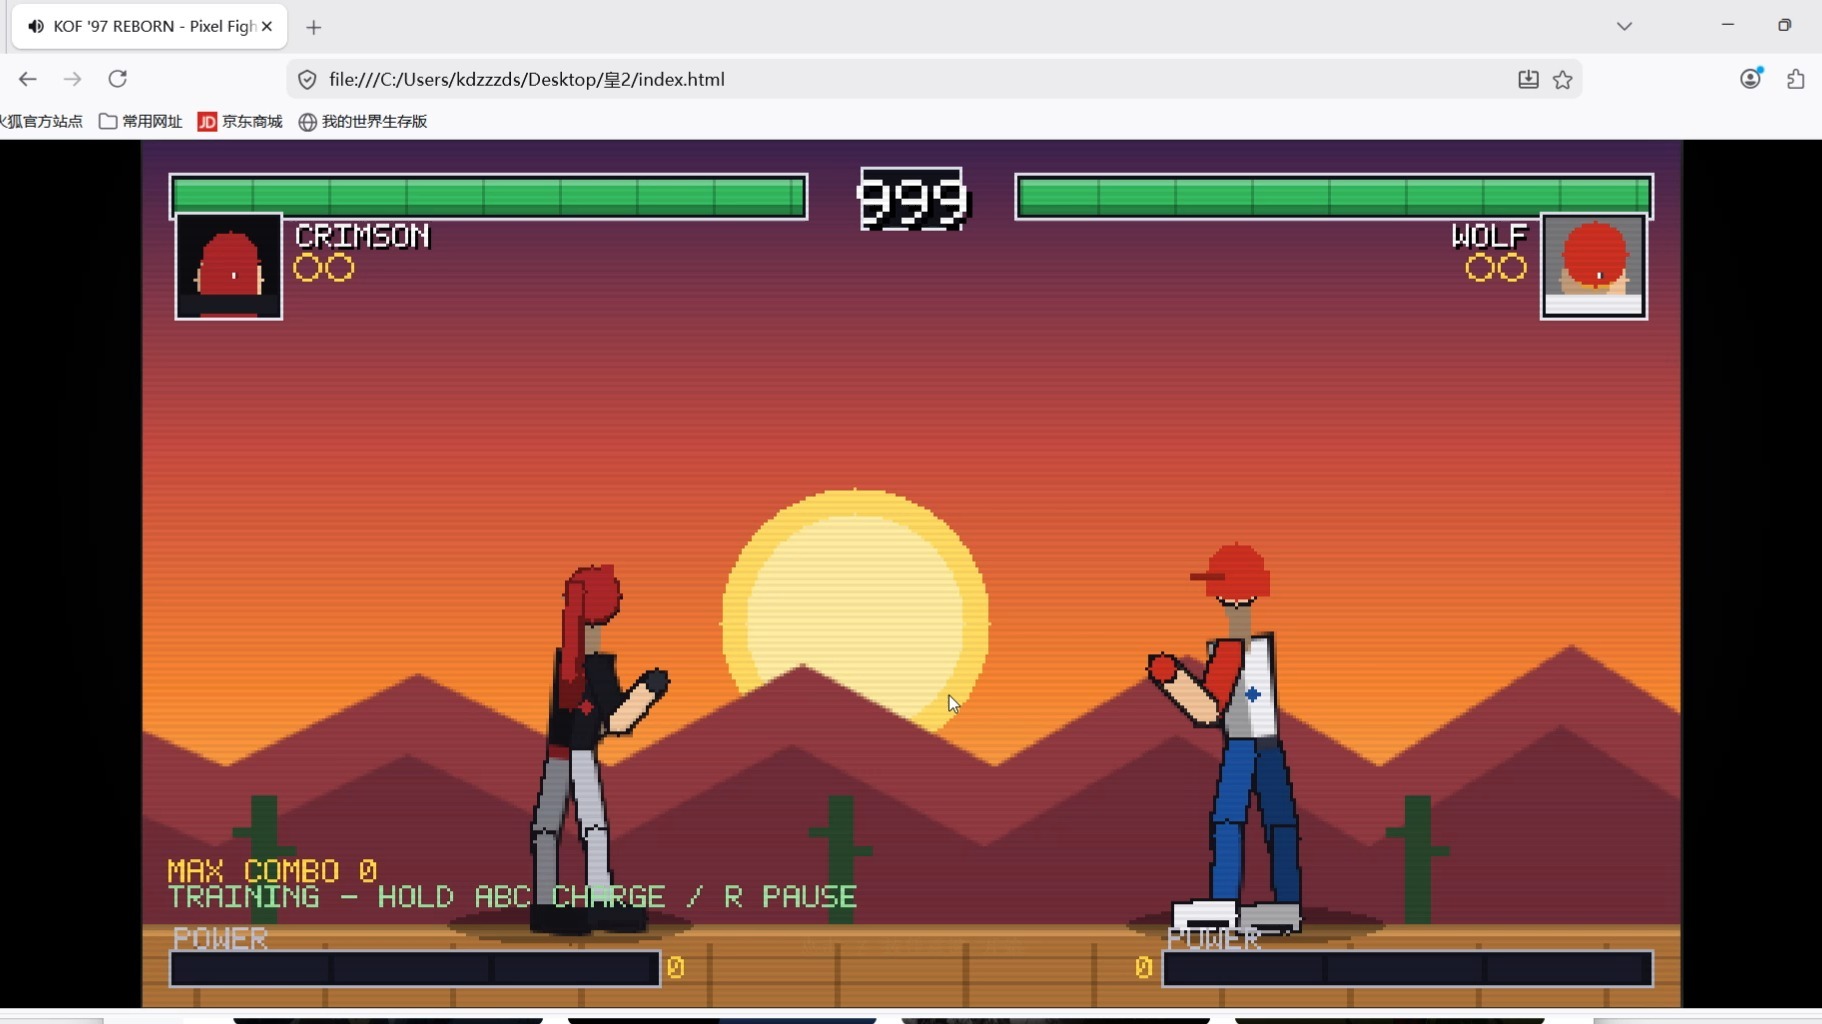Open the 常用网址 bookmark folder

[x=141, y=121]
